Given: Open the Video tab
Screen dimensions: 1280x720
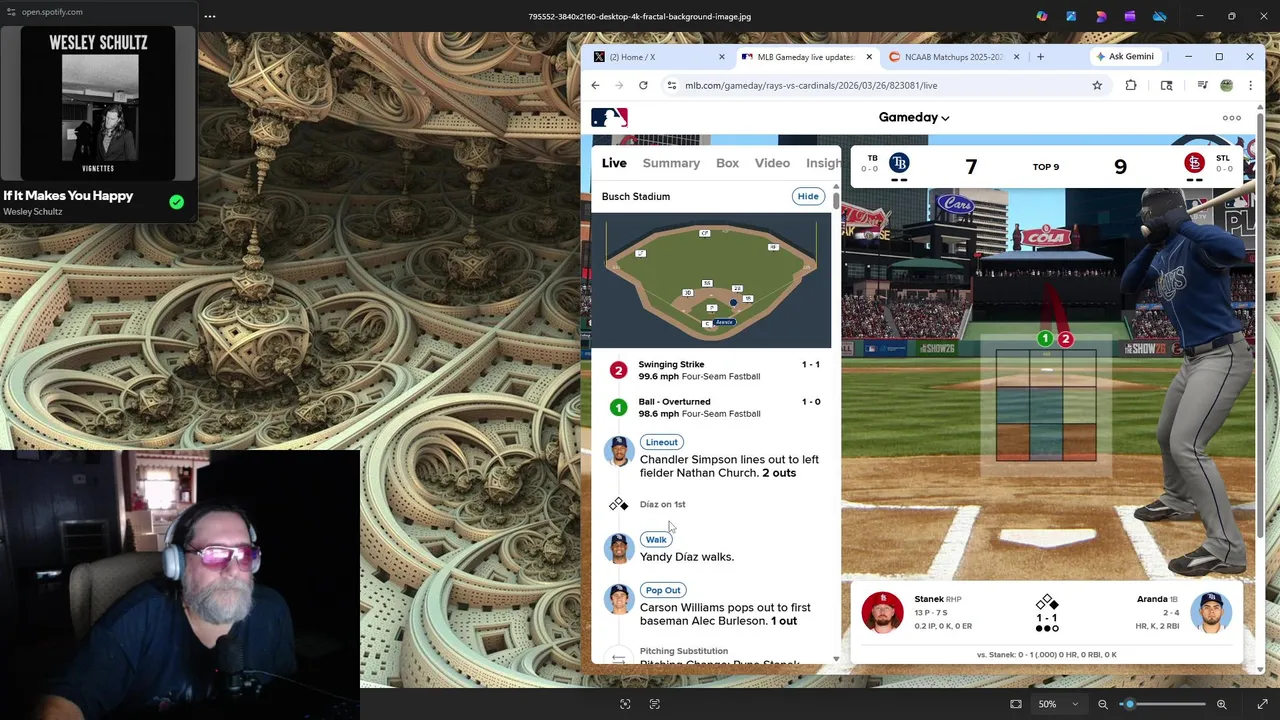Looking at the screenshot, I should 772,163.
